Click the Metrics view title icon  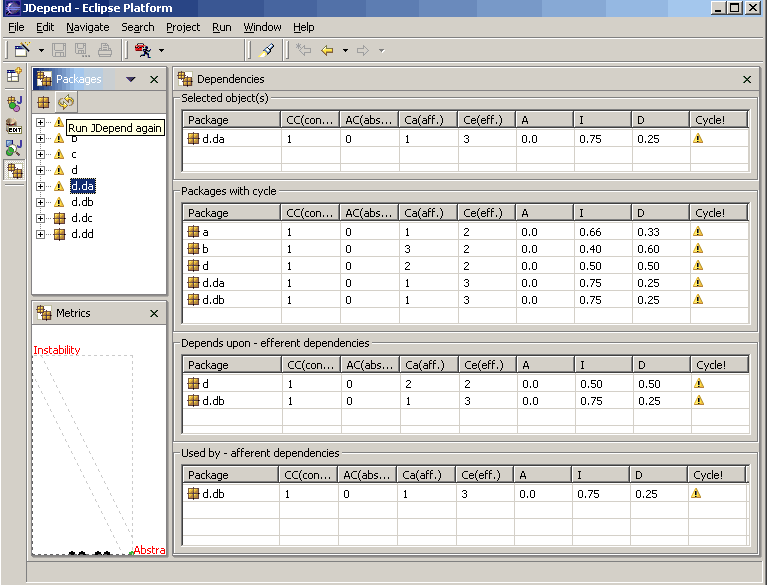coord(44,313)
